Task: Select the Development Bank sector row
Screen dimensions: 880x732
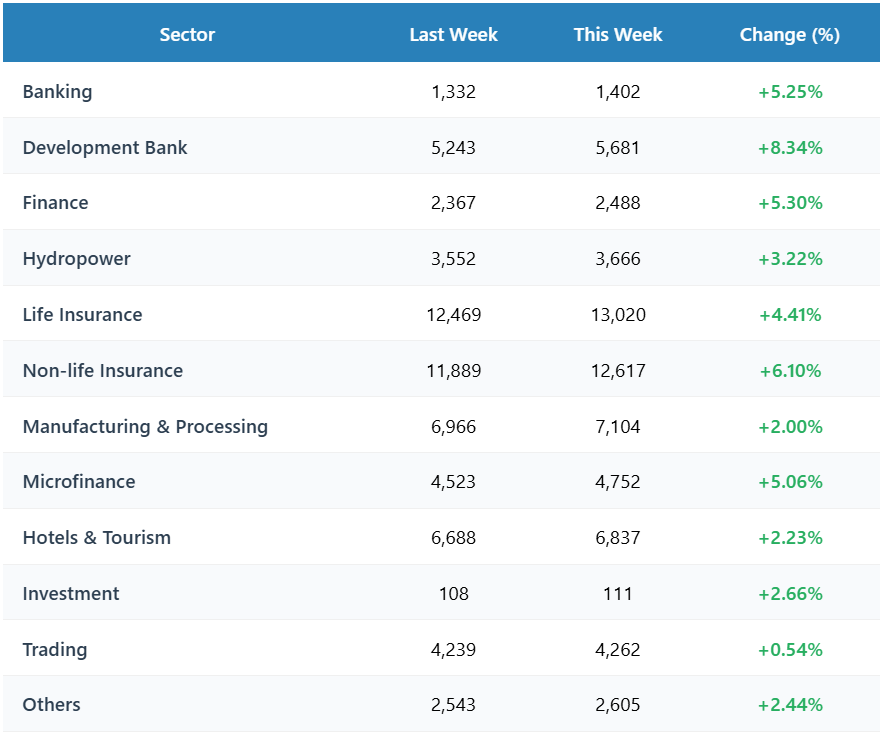Action: pyautogui.click(x=105, y=147)
